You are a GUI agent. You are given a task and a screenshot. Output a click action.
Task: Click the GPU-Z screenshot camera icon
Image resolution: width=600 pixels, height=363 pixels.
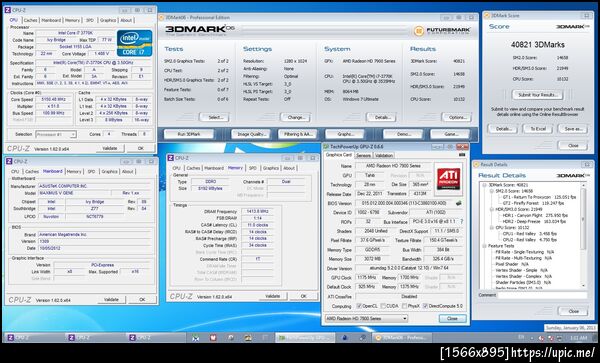click(462, 155)
